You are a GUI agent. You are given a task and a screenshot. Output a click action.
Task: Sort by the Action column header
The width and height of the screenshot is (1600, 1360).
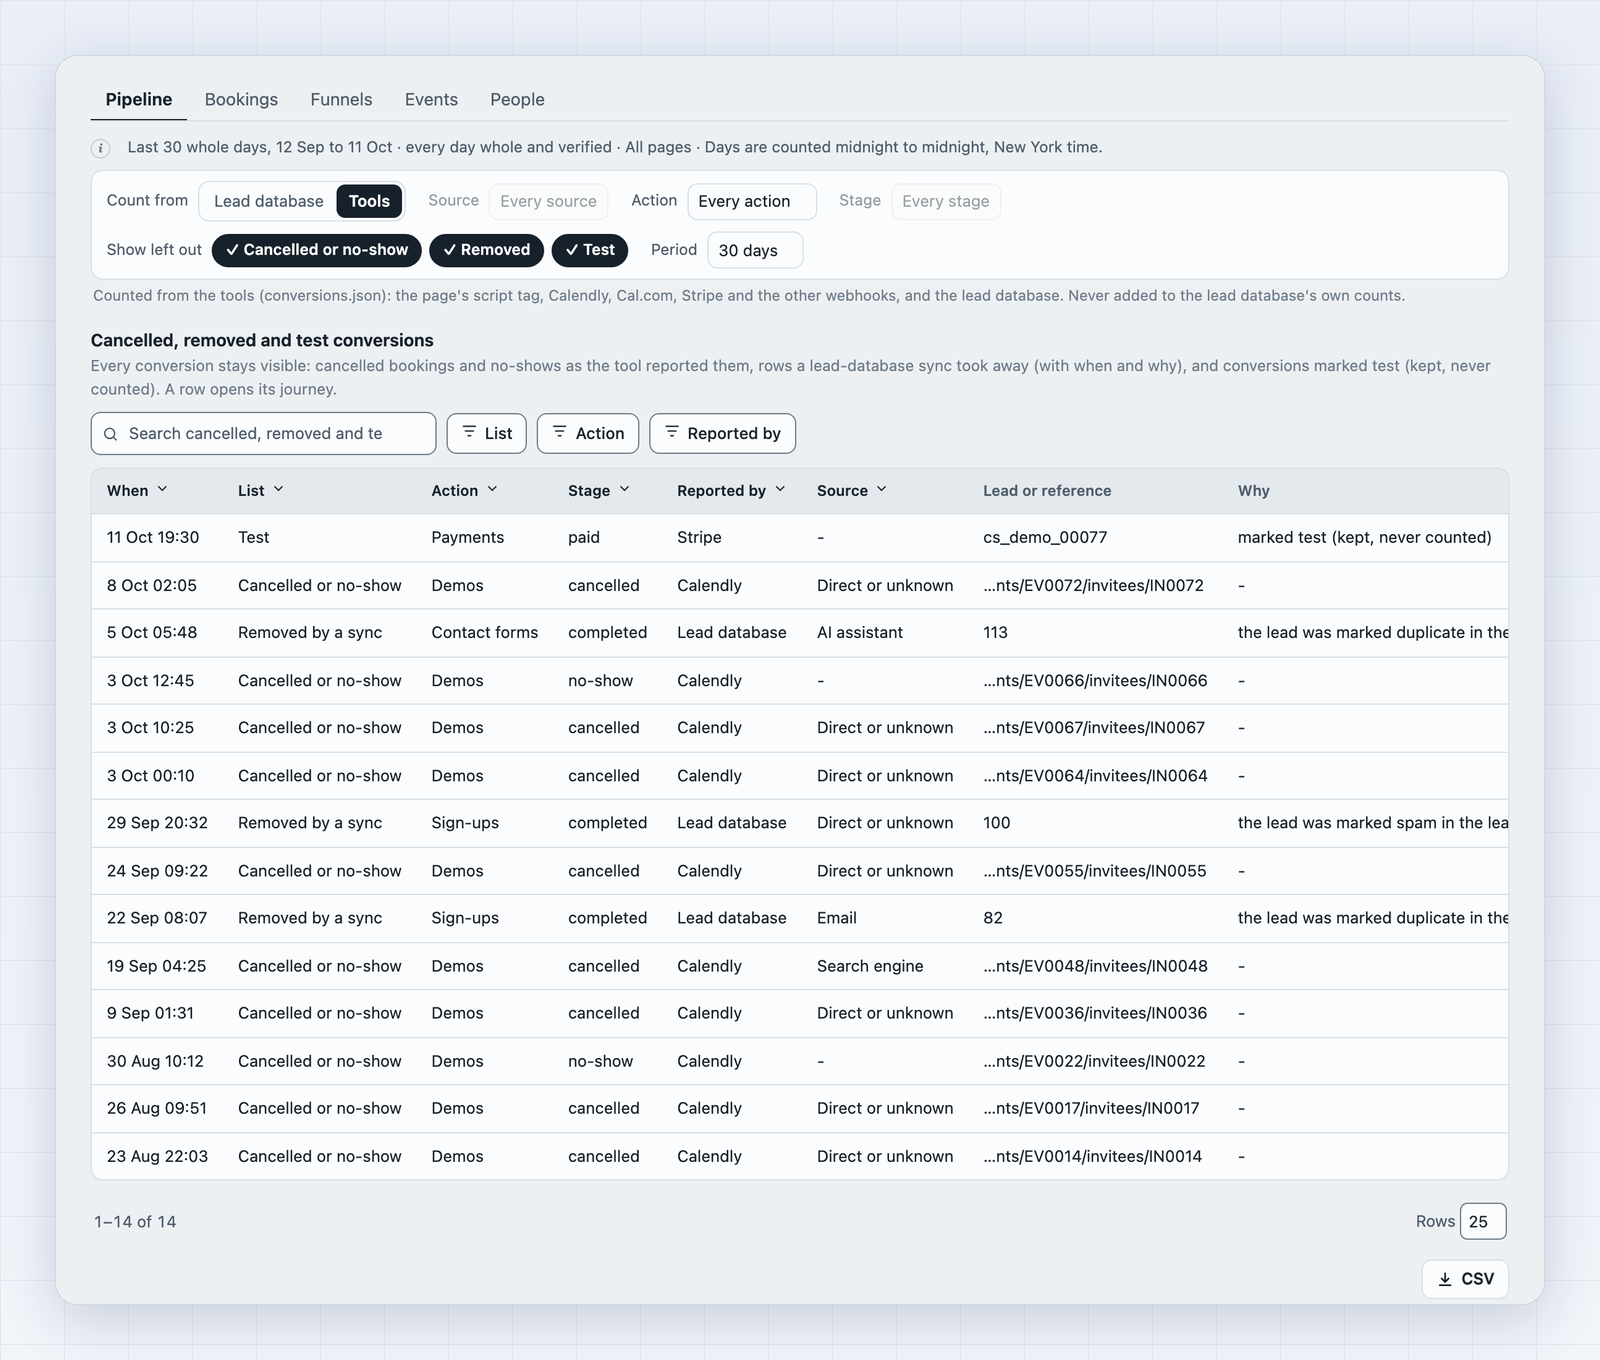coord(464,491)
